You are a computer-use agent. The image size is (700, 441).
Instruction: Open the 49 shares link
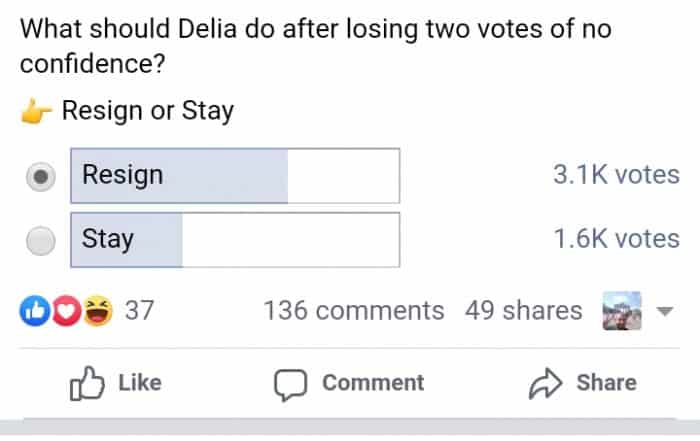point(523,311)
